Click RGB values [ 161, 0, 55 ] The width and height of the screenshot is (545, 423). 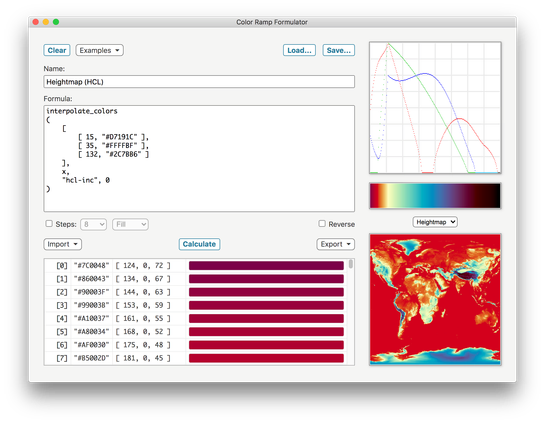coord(143,318)
